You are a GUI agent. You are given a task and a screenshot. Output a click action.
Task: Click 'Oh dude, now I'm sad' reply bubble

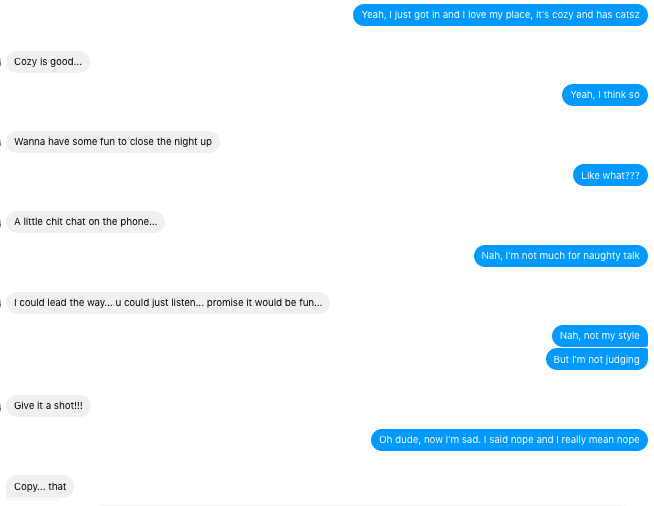pos(509,440)
